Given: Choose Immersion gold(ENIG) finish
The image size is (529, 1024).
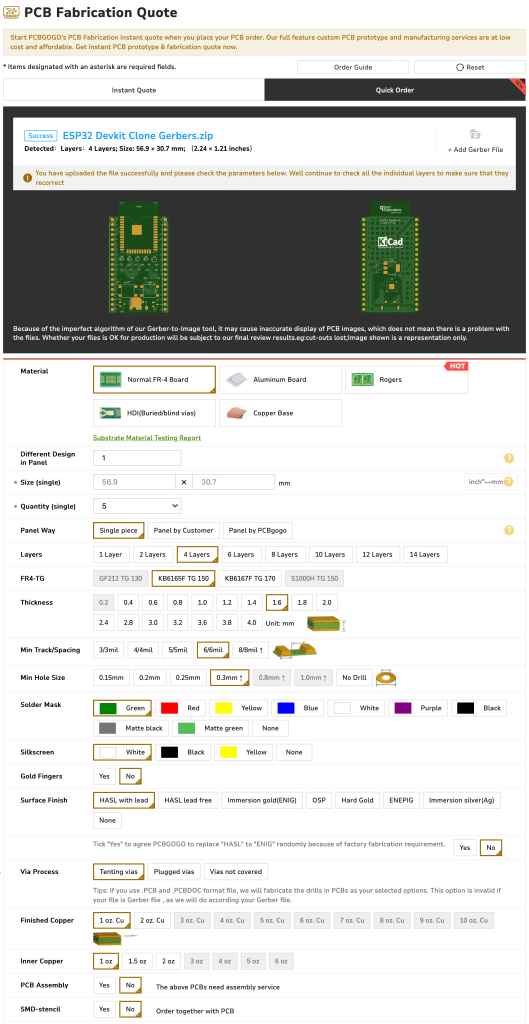Looking at the screenshot, I should (x=262, y=800).
